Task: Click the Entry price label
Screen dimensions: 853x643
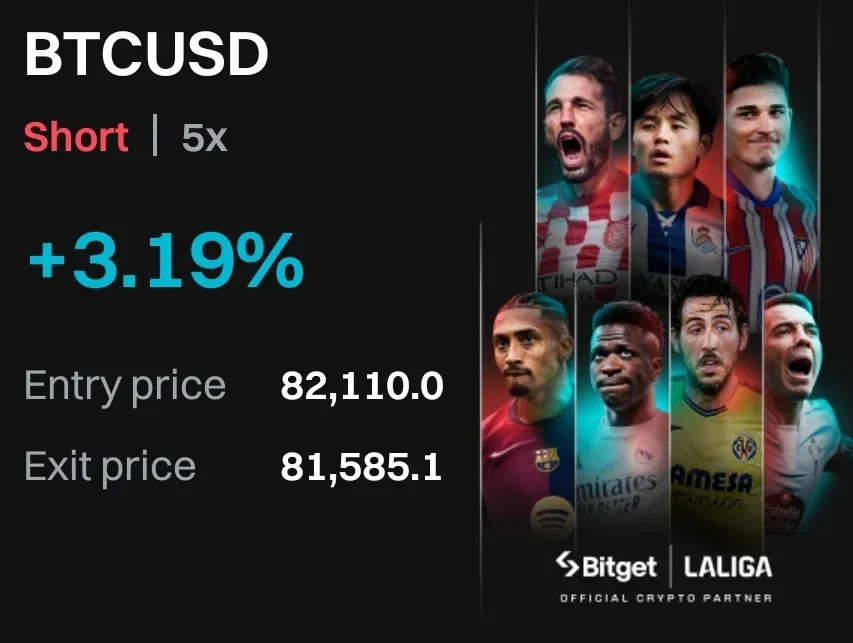Action: point(125,386)
